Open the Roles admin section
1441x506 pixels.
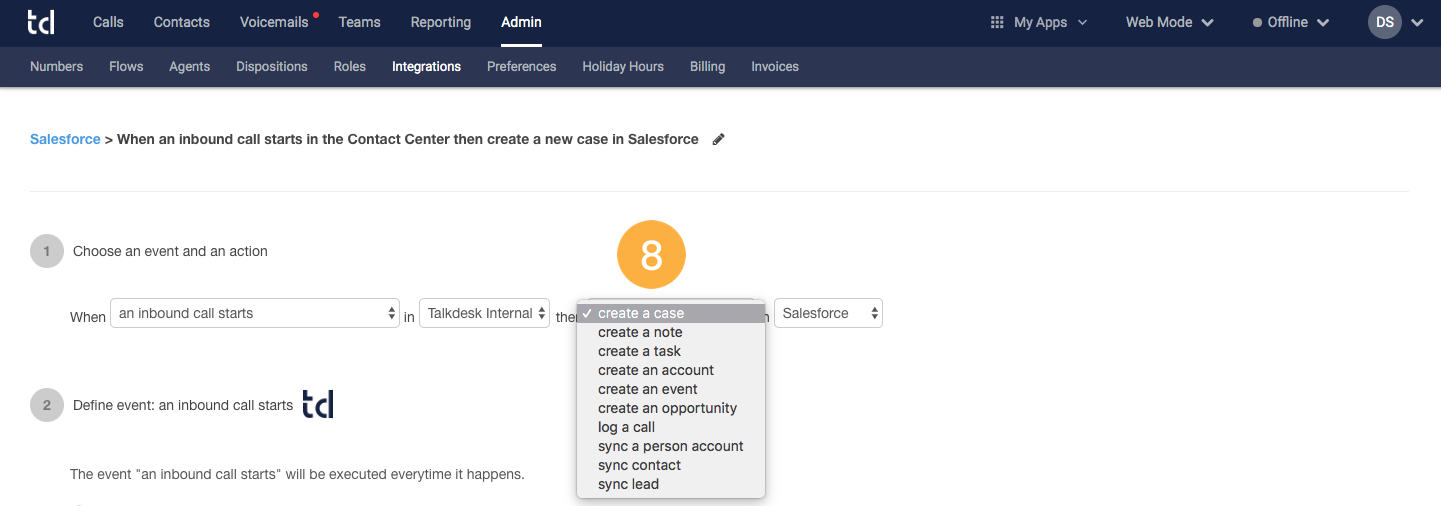350,66
